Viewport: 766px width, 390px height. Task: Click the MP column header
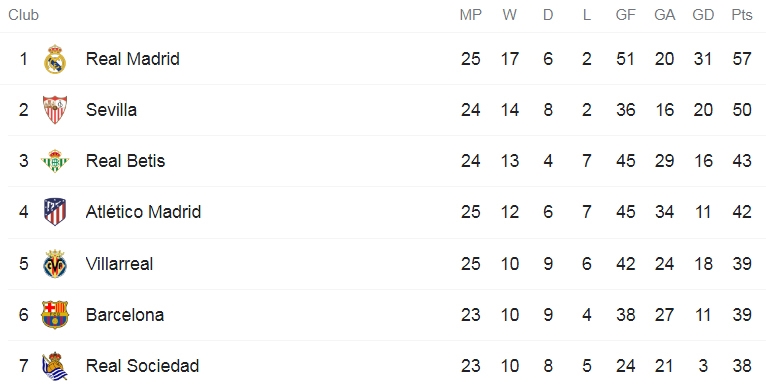tap(470, 15)
